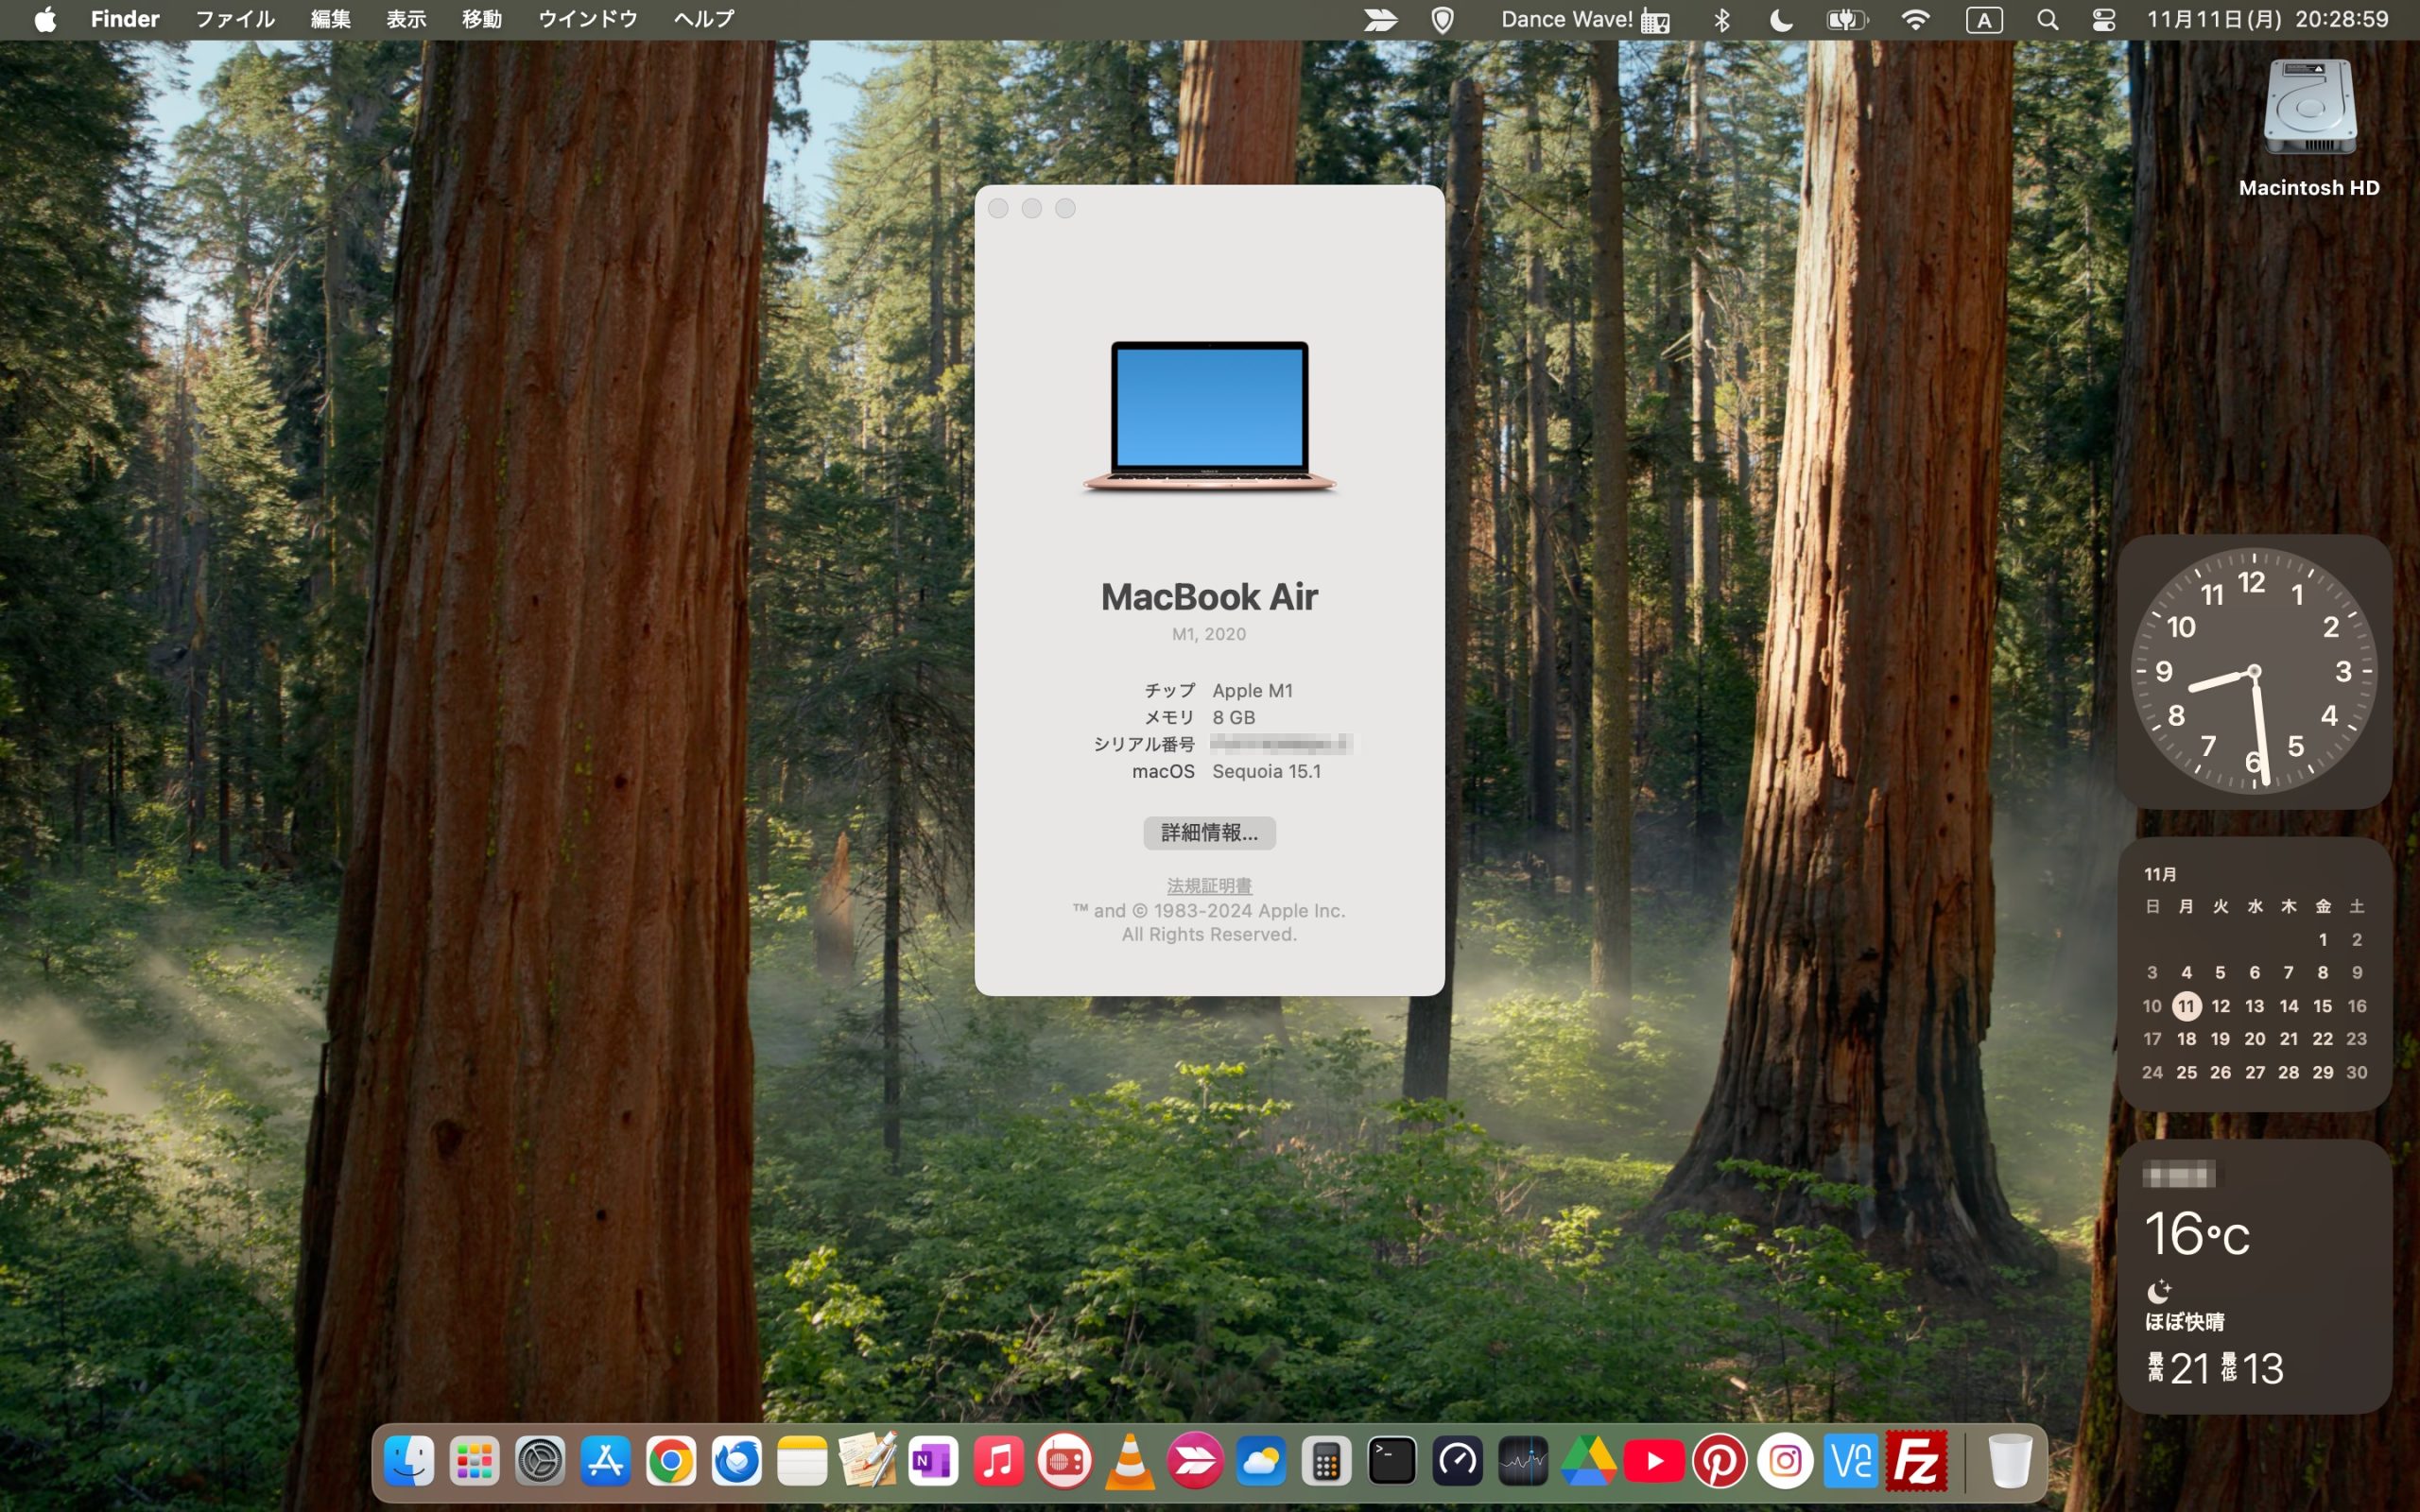2420x1512 pixels.
Task: Click the MacBook Air laptop image
Action: point(1209,417)
